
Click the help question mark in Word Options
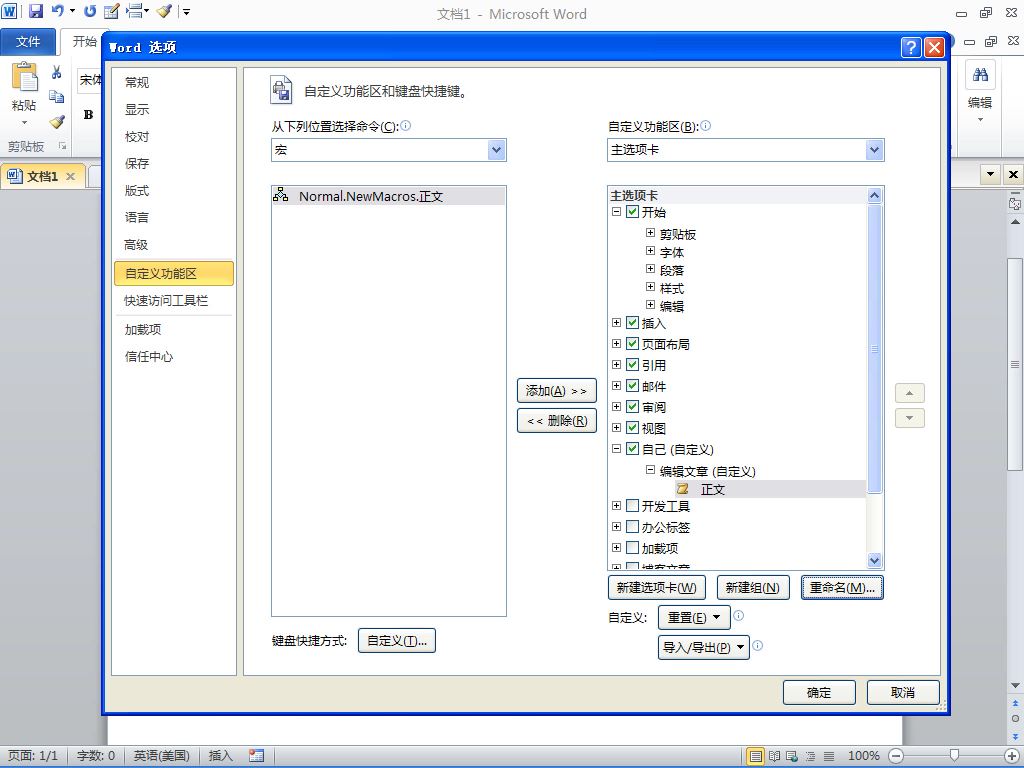tap(911, 47)
